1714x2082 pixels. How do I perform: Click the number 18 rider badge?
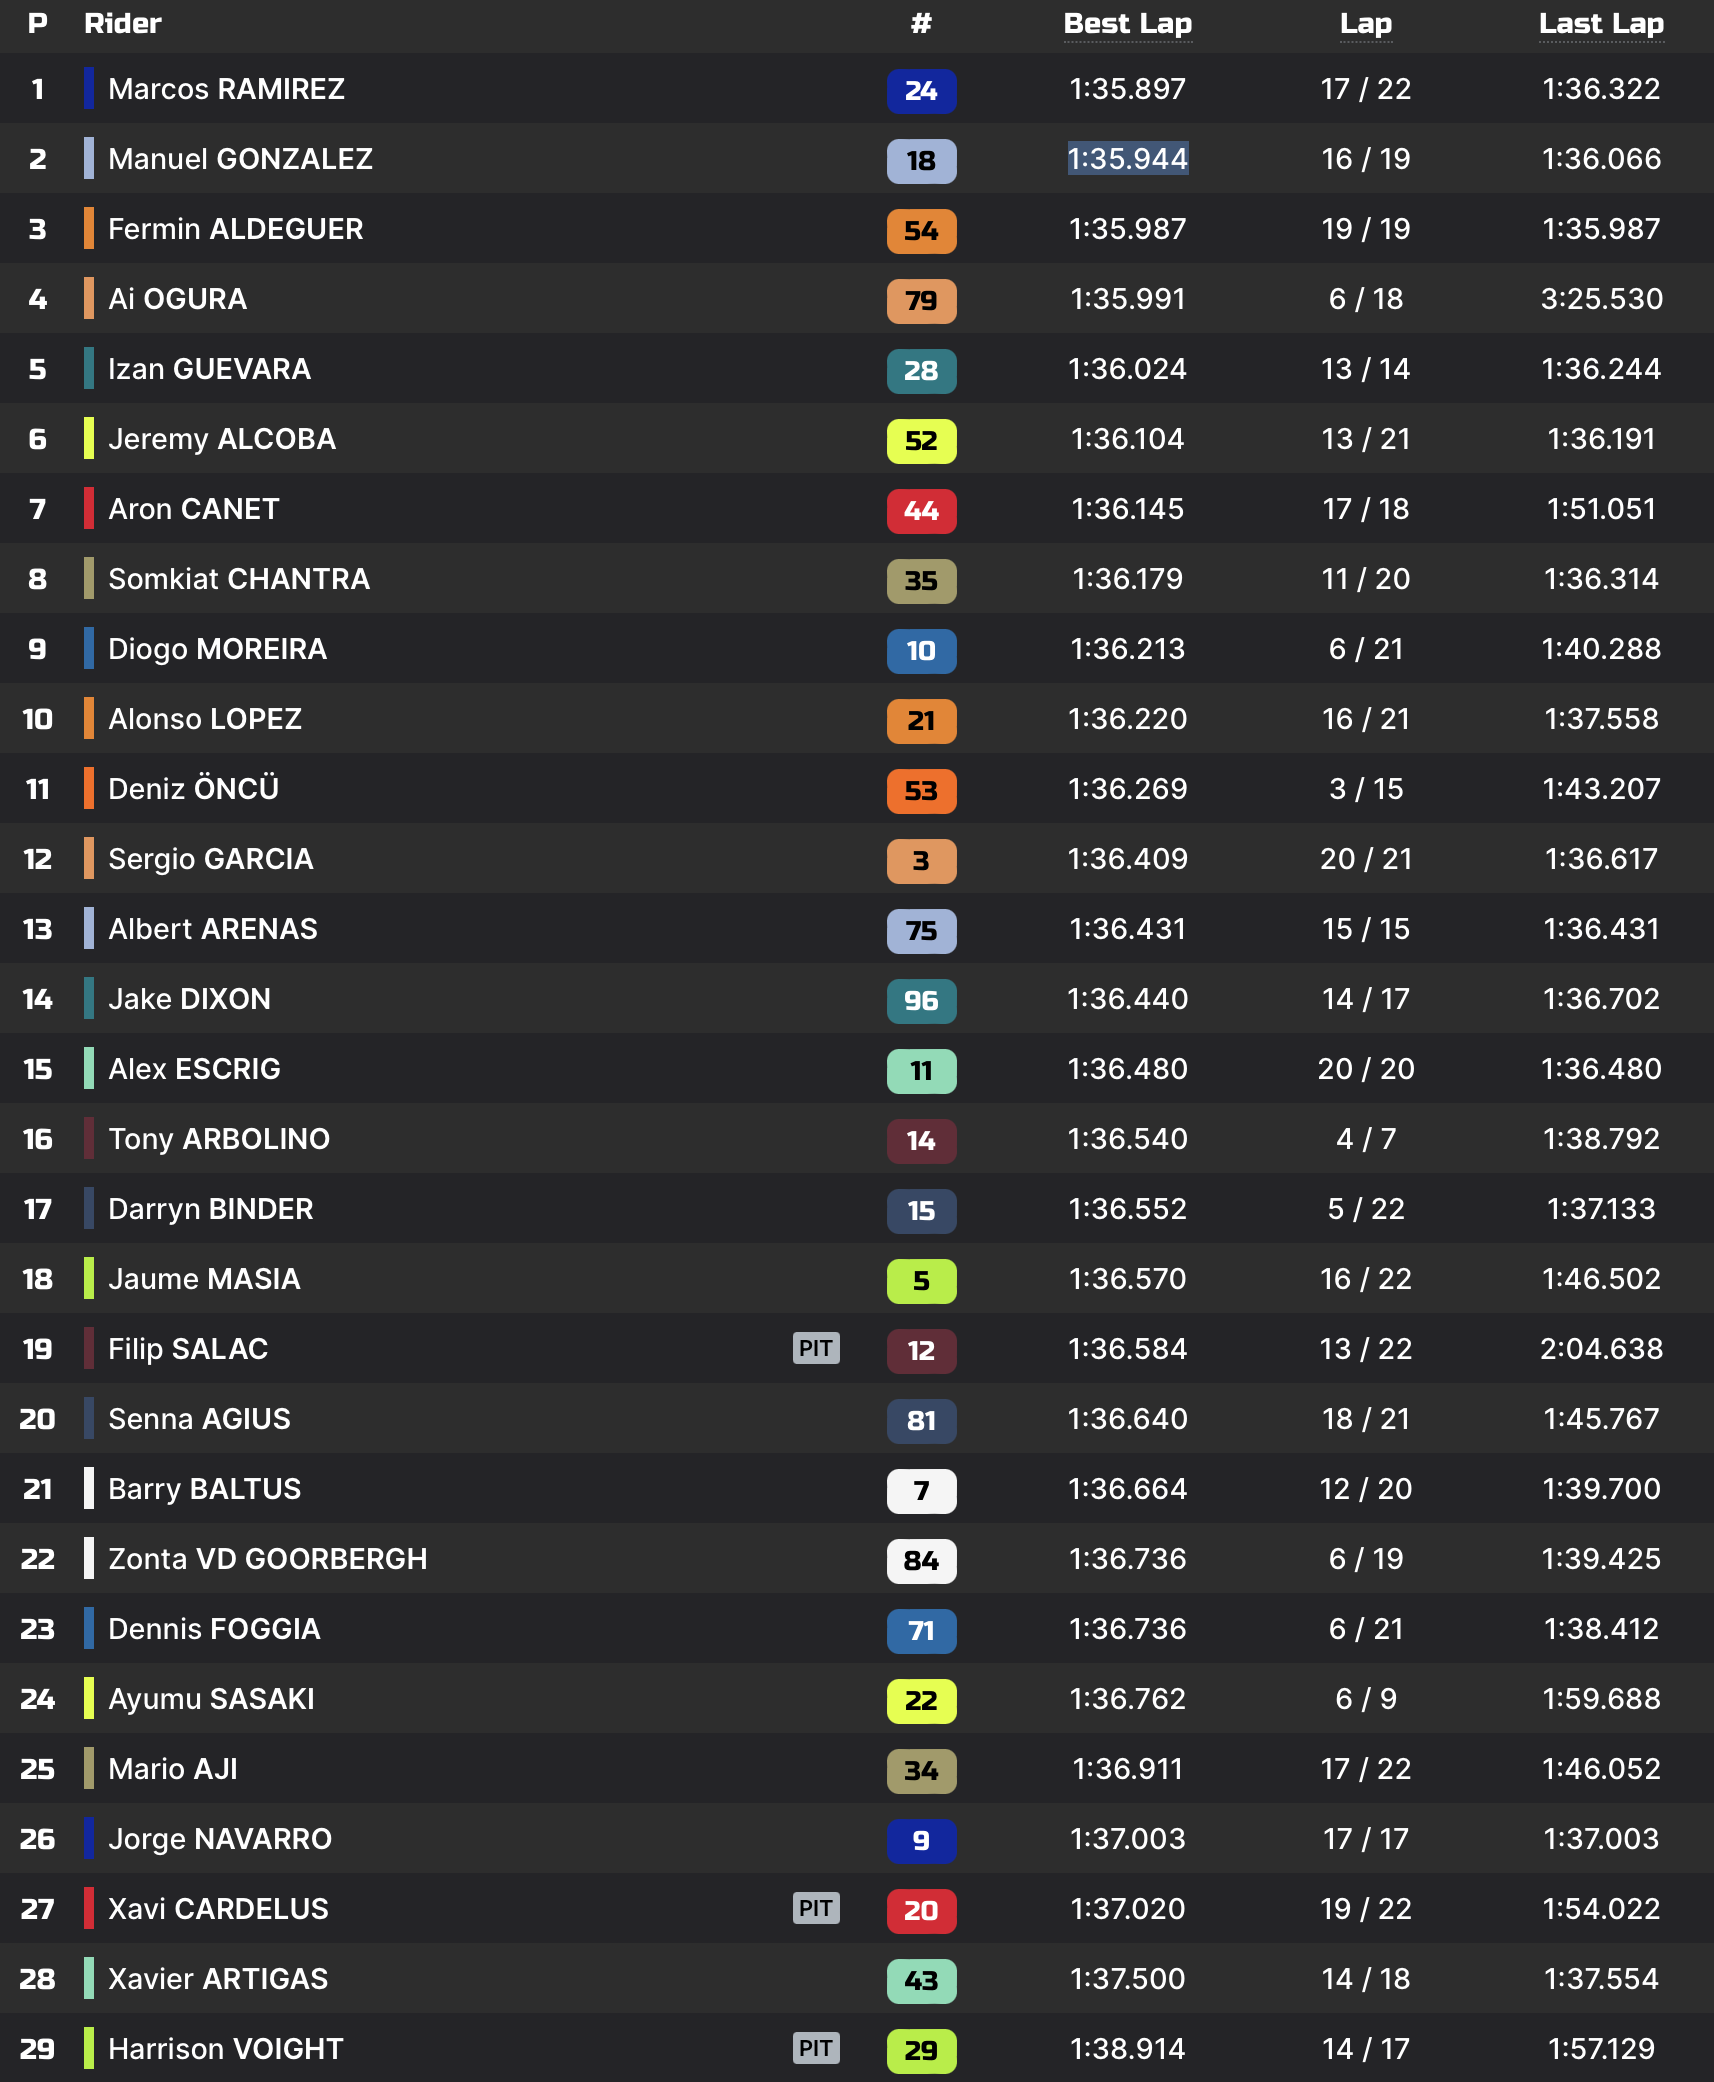pyautogui.click(x=921, y=161)
